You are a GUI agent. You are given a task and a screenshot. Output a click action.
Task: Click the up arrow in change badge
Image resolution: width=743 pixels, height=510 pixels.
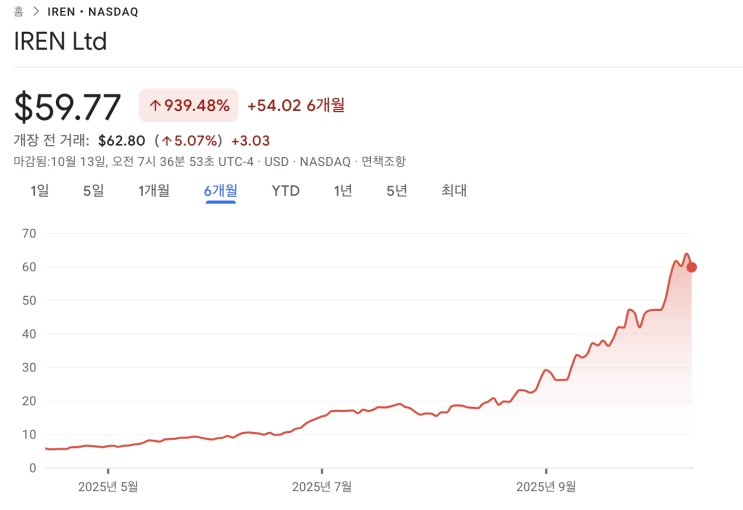[x=155, y=105]
